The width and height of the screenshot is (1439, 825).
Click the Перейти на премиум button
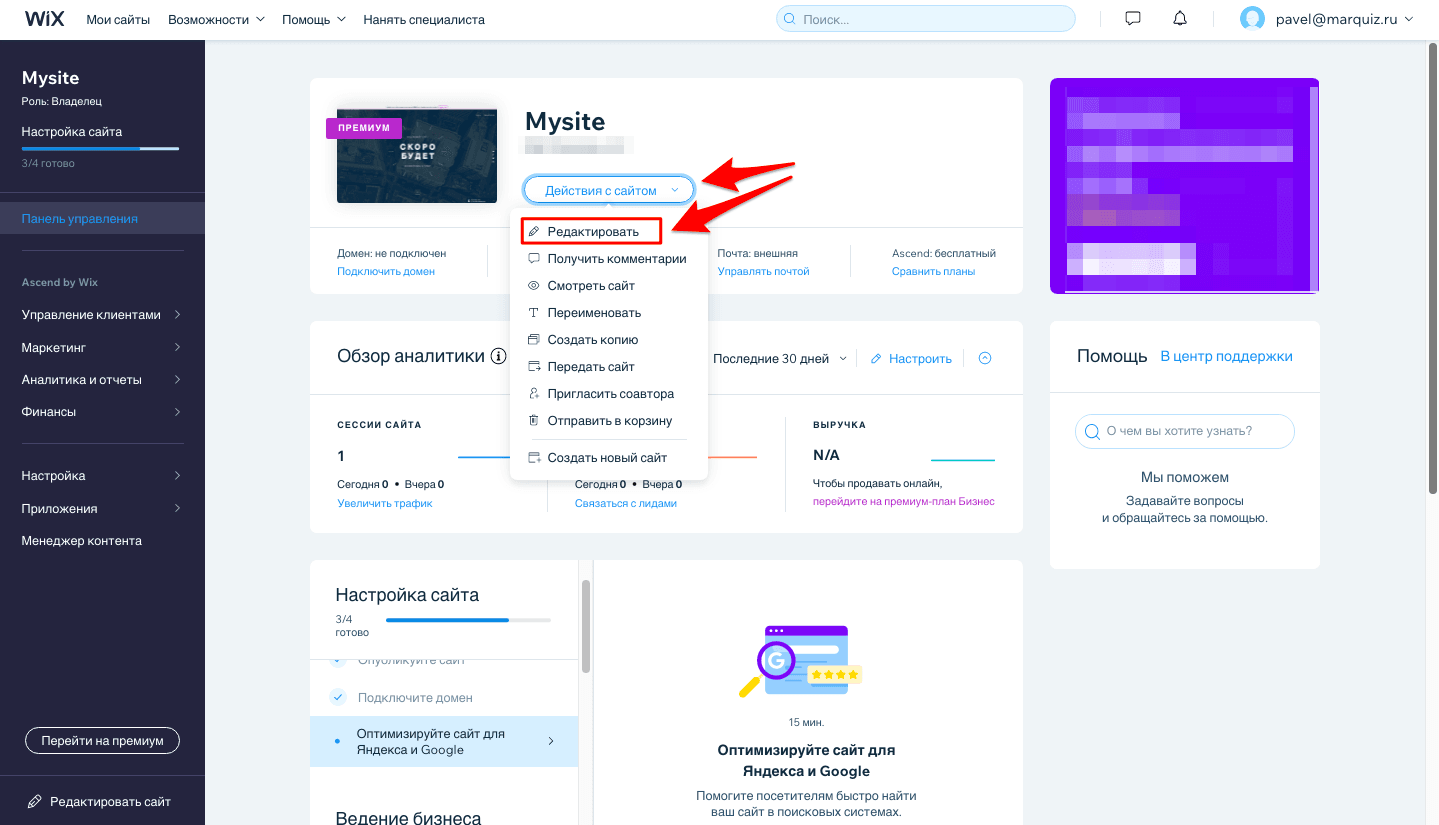coord(102,741)
